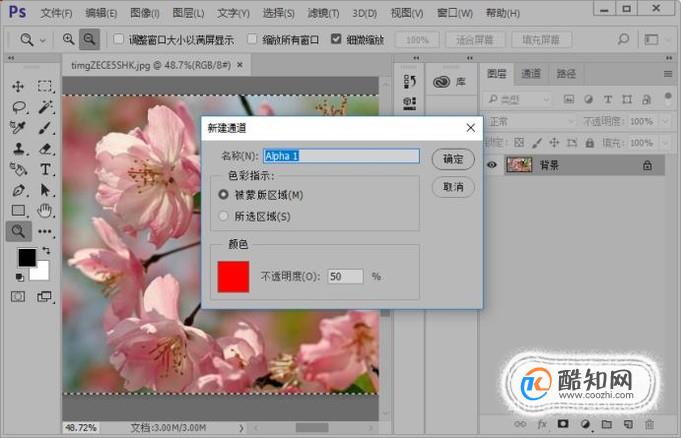Select the Clone Stamp tool

point(19,149)
